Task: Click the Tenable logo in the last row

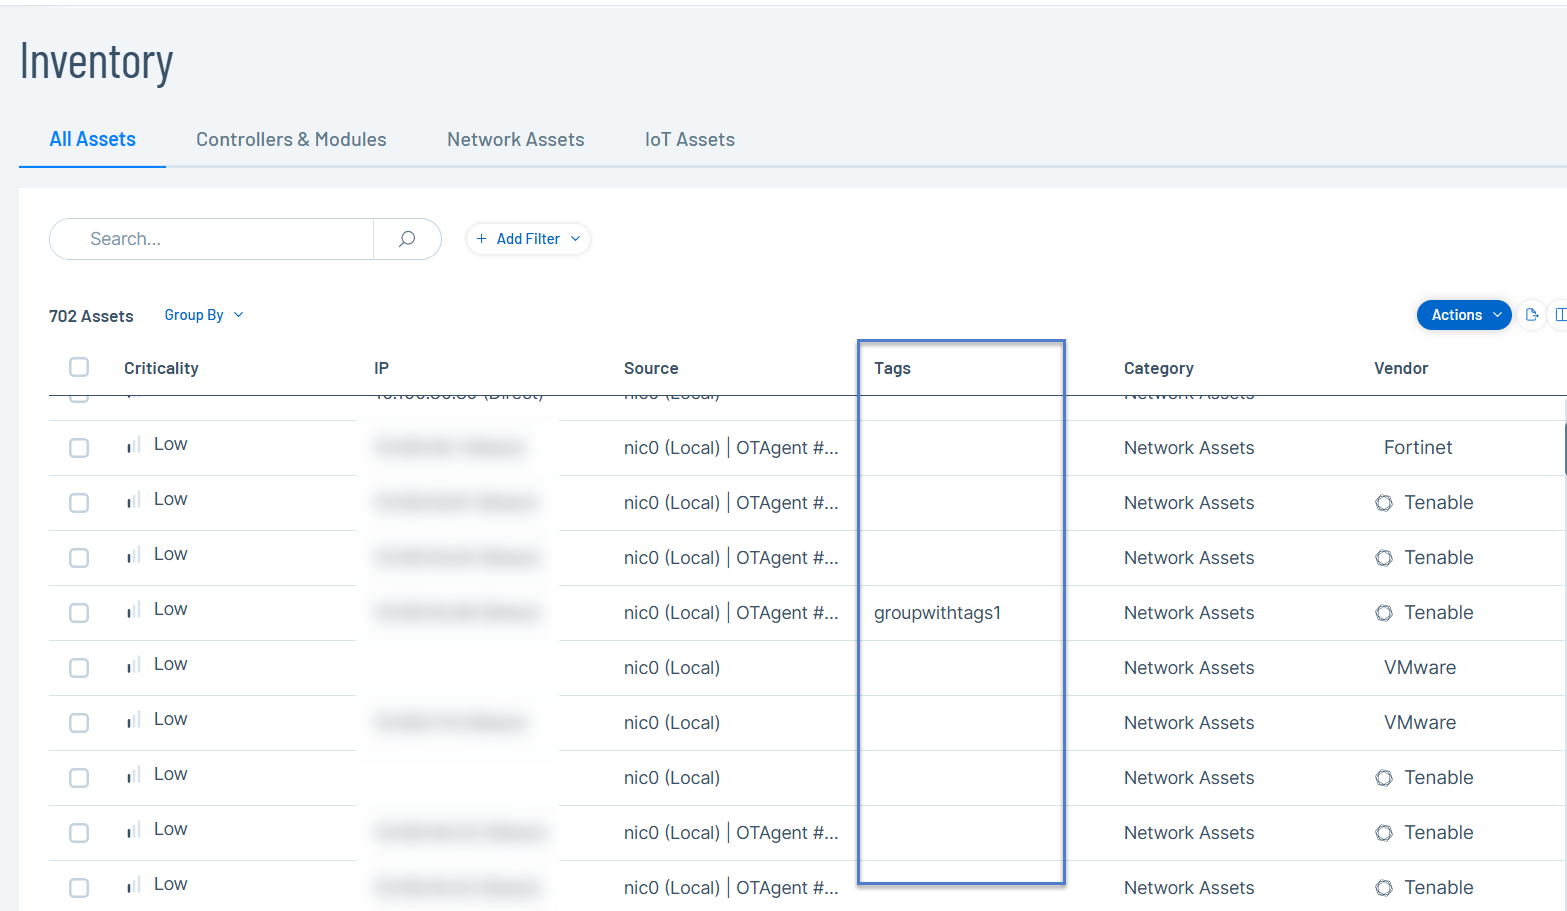Action: tap(1384, 888)
